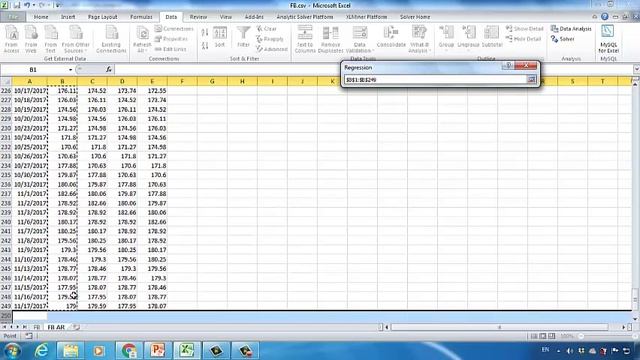Click the Reapply filter button
This screenshot has height=360, width=640.
[x=270, y=39]
